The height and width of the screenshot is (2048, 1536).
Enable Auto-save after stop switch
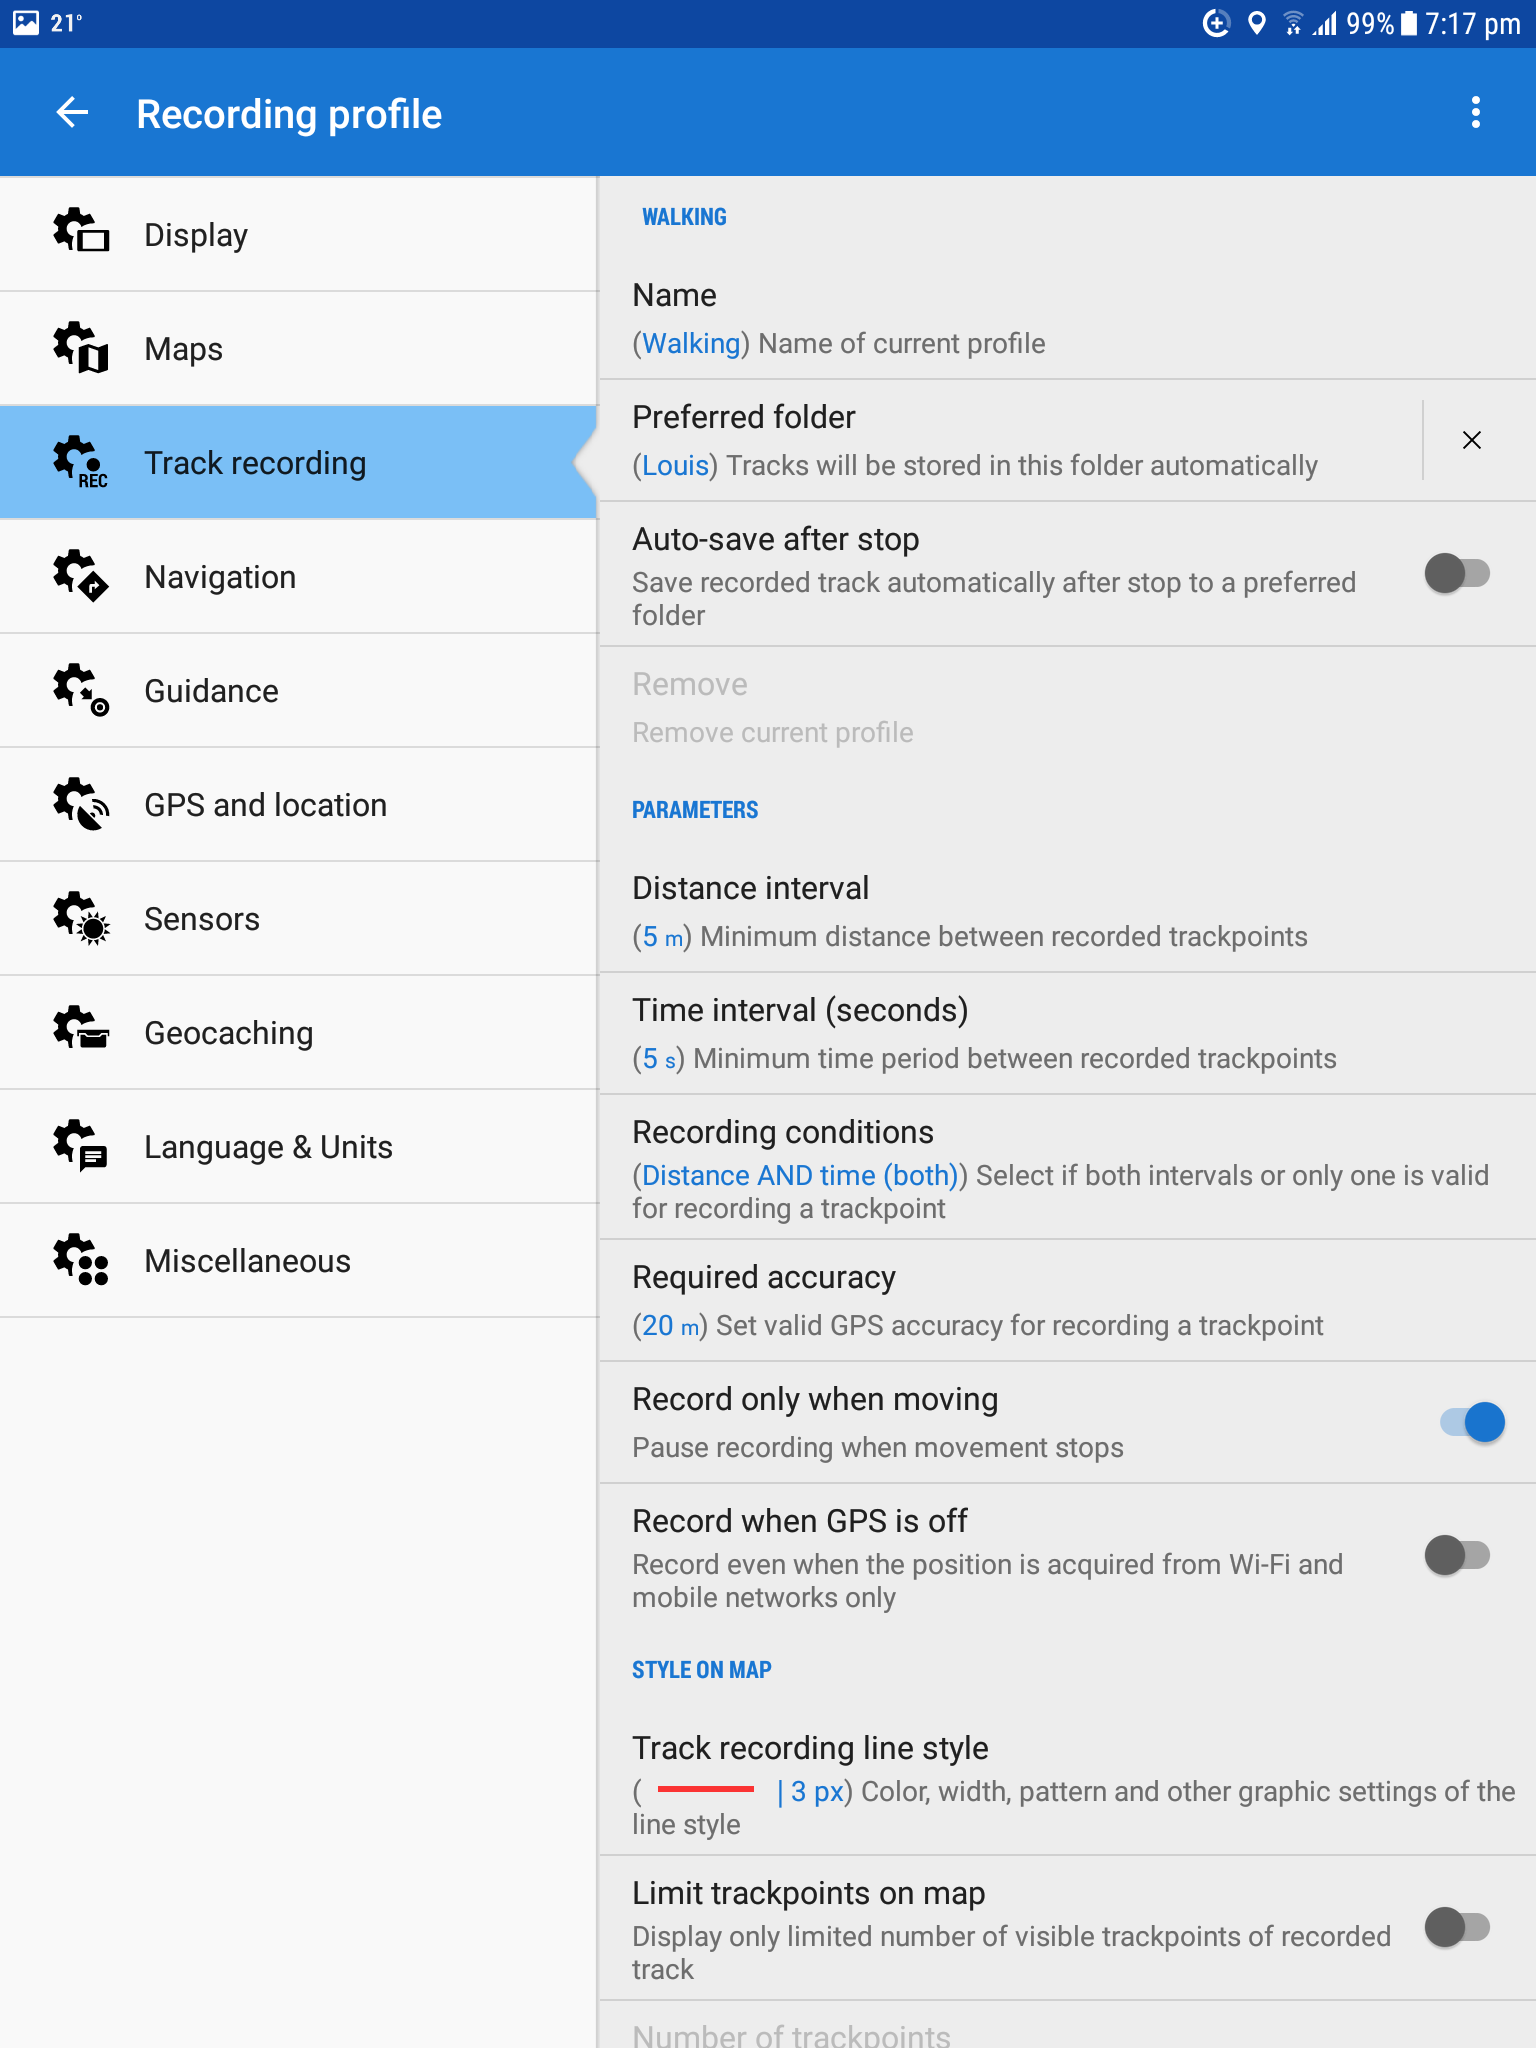click(1458, 574)
